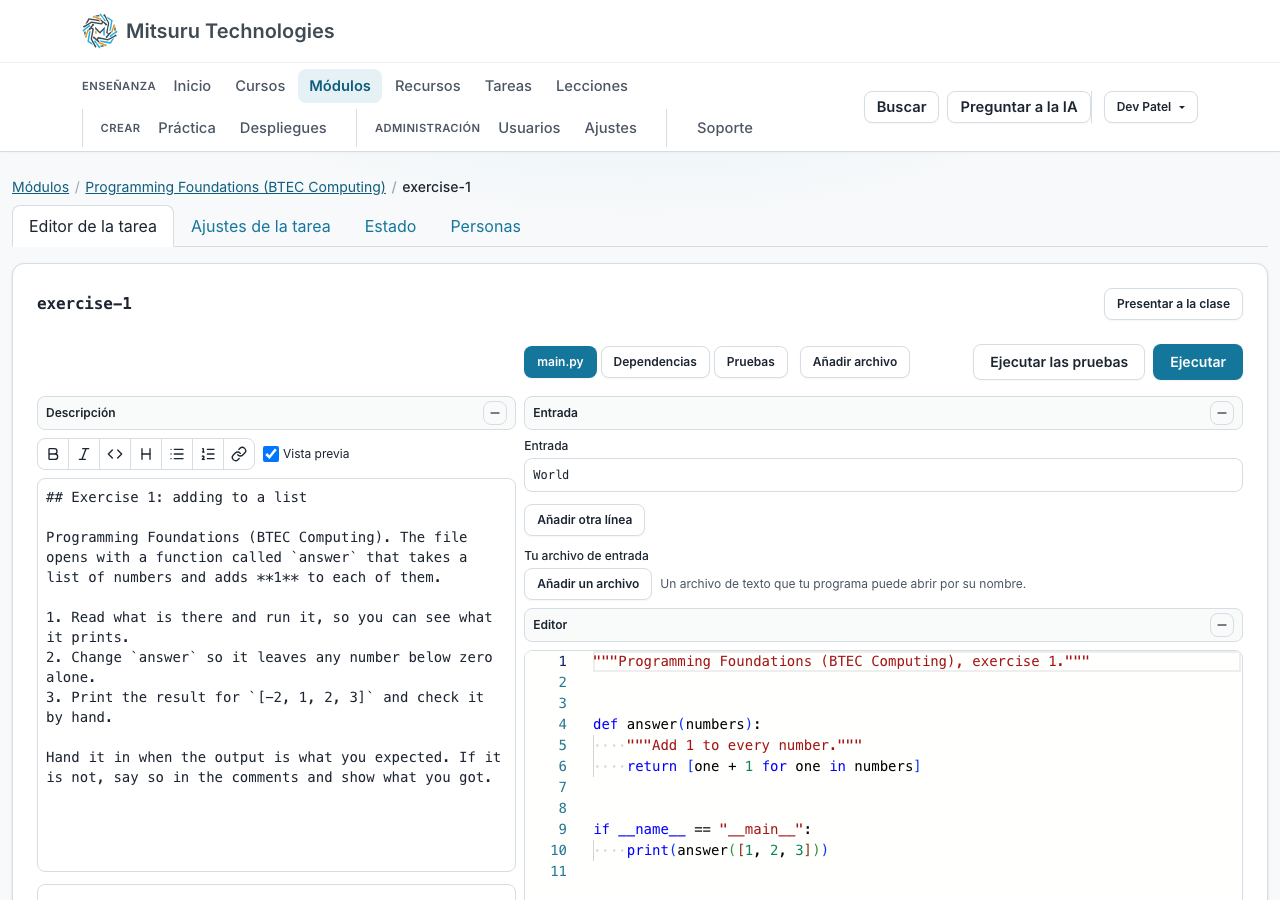This screenshot has width=1280, height=900.
Task: Open Despliegues under Crear
Action: (283, 128)
